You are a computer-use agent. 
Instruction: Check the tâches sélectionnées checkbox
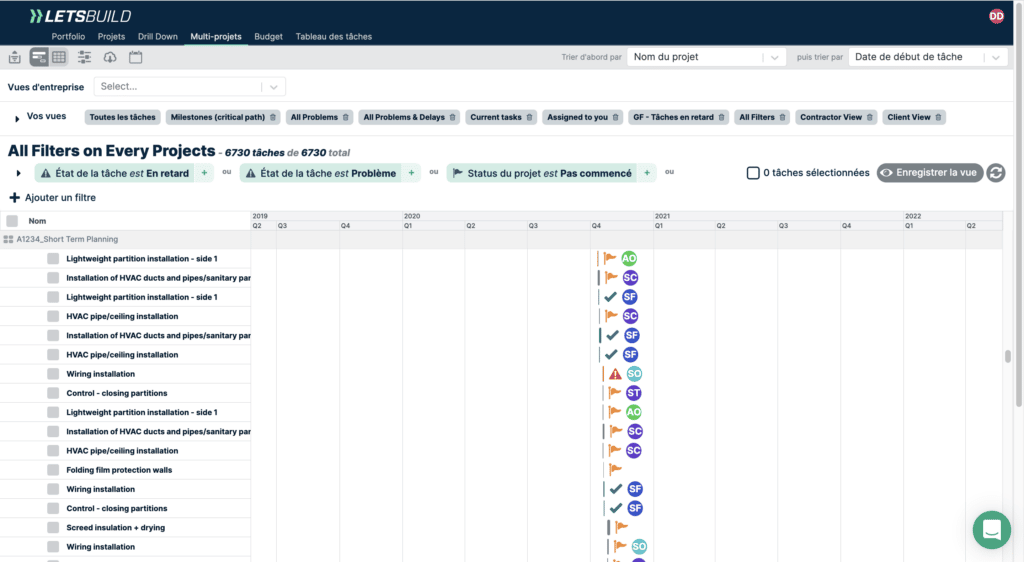click(x=753, y=173)
